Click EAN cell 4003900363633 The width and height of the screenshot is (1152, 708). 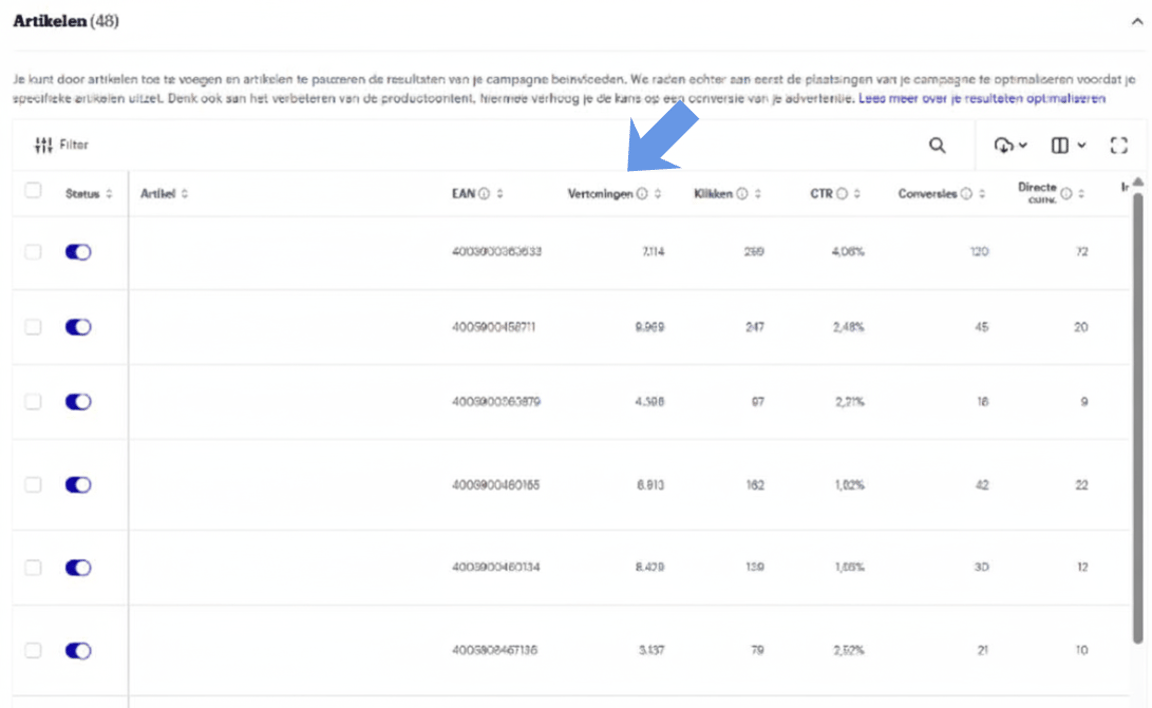coord(497,252)
